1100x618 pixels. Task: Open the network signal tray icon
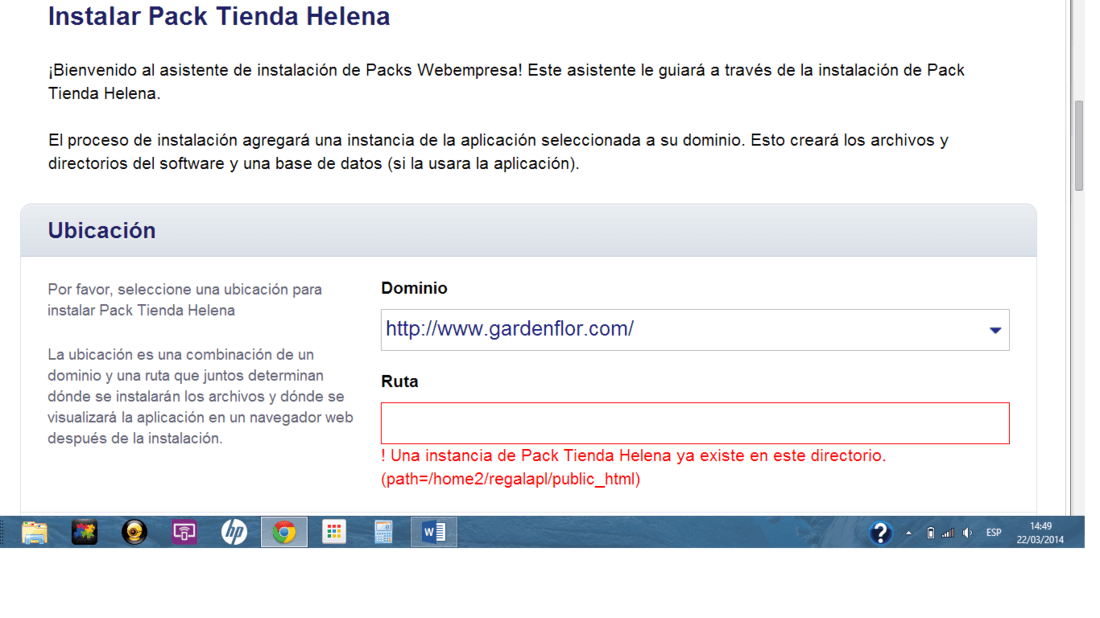pyautogui.click(x=948, y=533)
